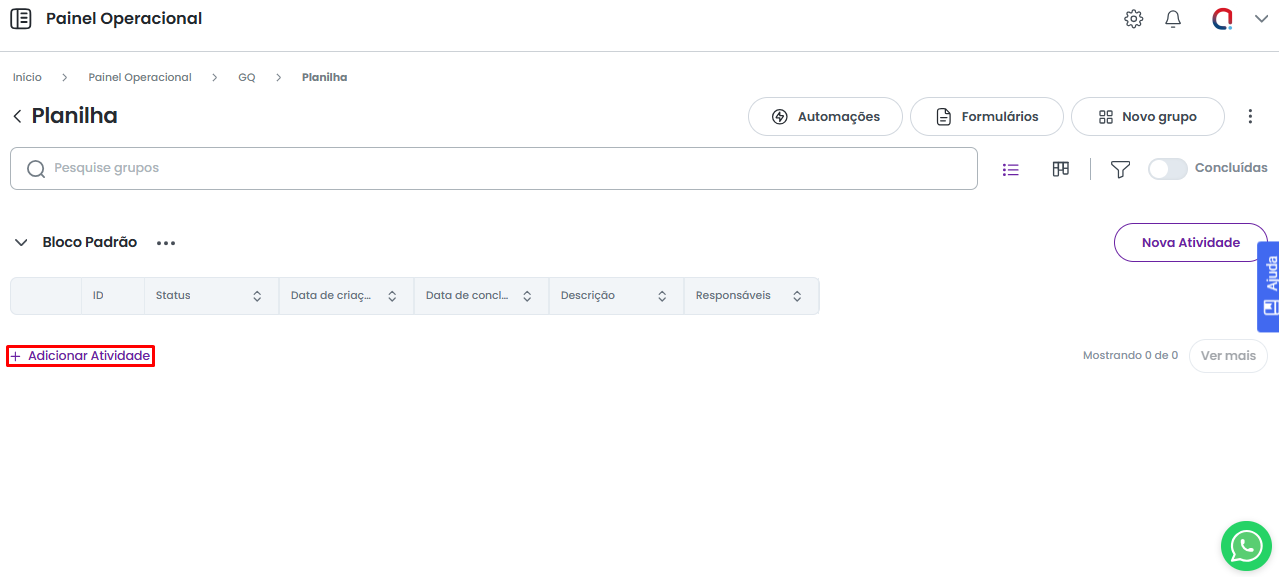Viewport: 1279px width, 577px height.
Task: Navigate to GQ breadcrumb
Action: point(246,78)
